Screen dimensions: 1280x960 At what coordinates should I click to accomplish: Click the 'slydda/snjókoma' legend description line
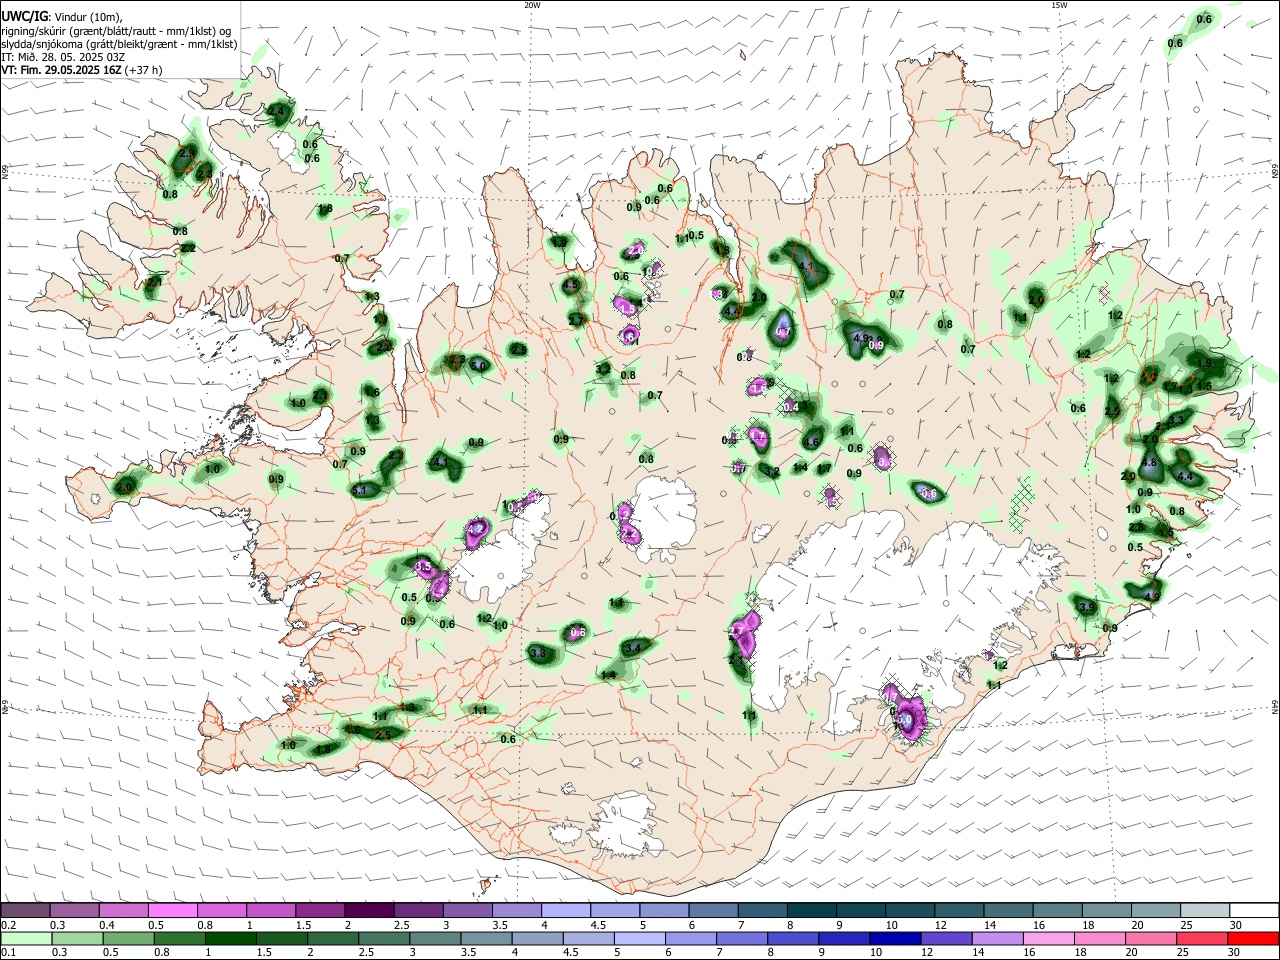(x=119, y=44)
